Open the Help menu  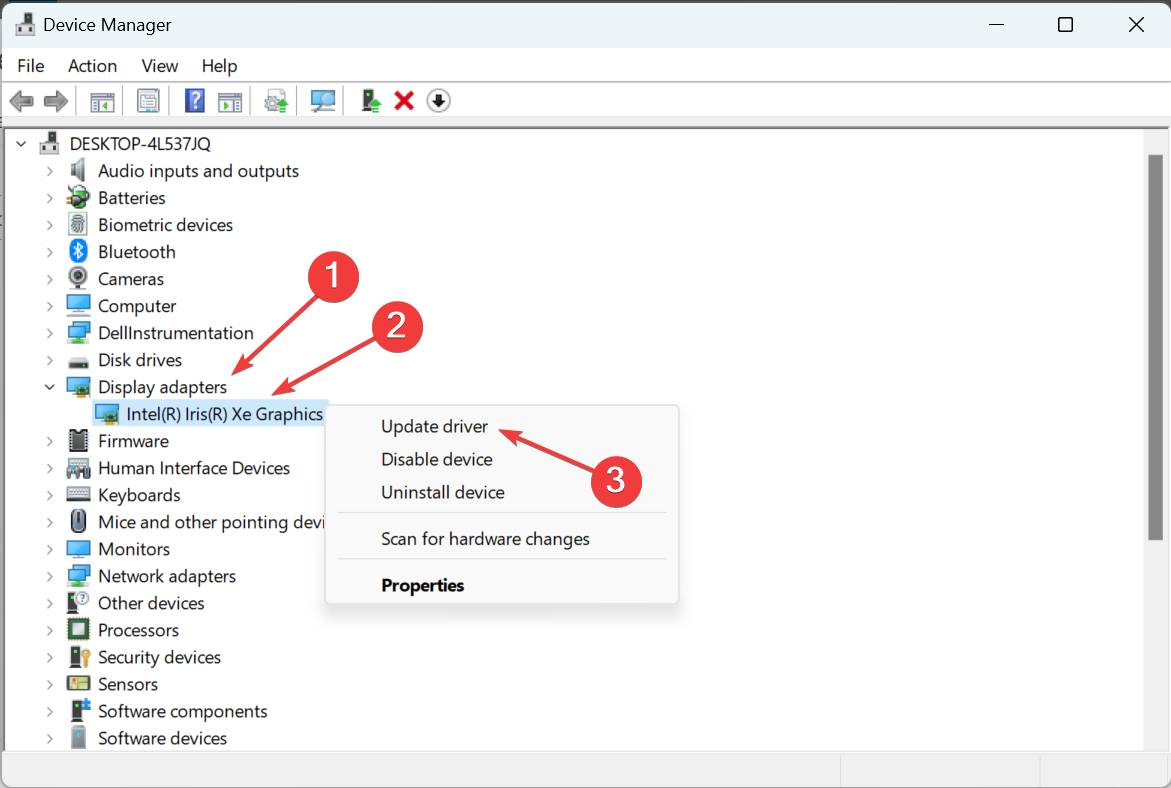(x=220, y=66)
